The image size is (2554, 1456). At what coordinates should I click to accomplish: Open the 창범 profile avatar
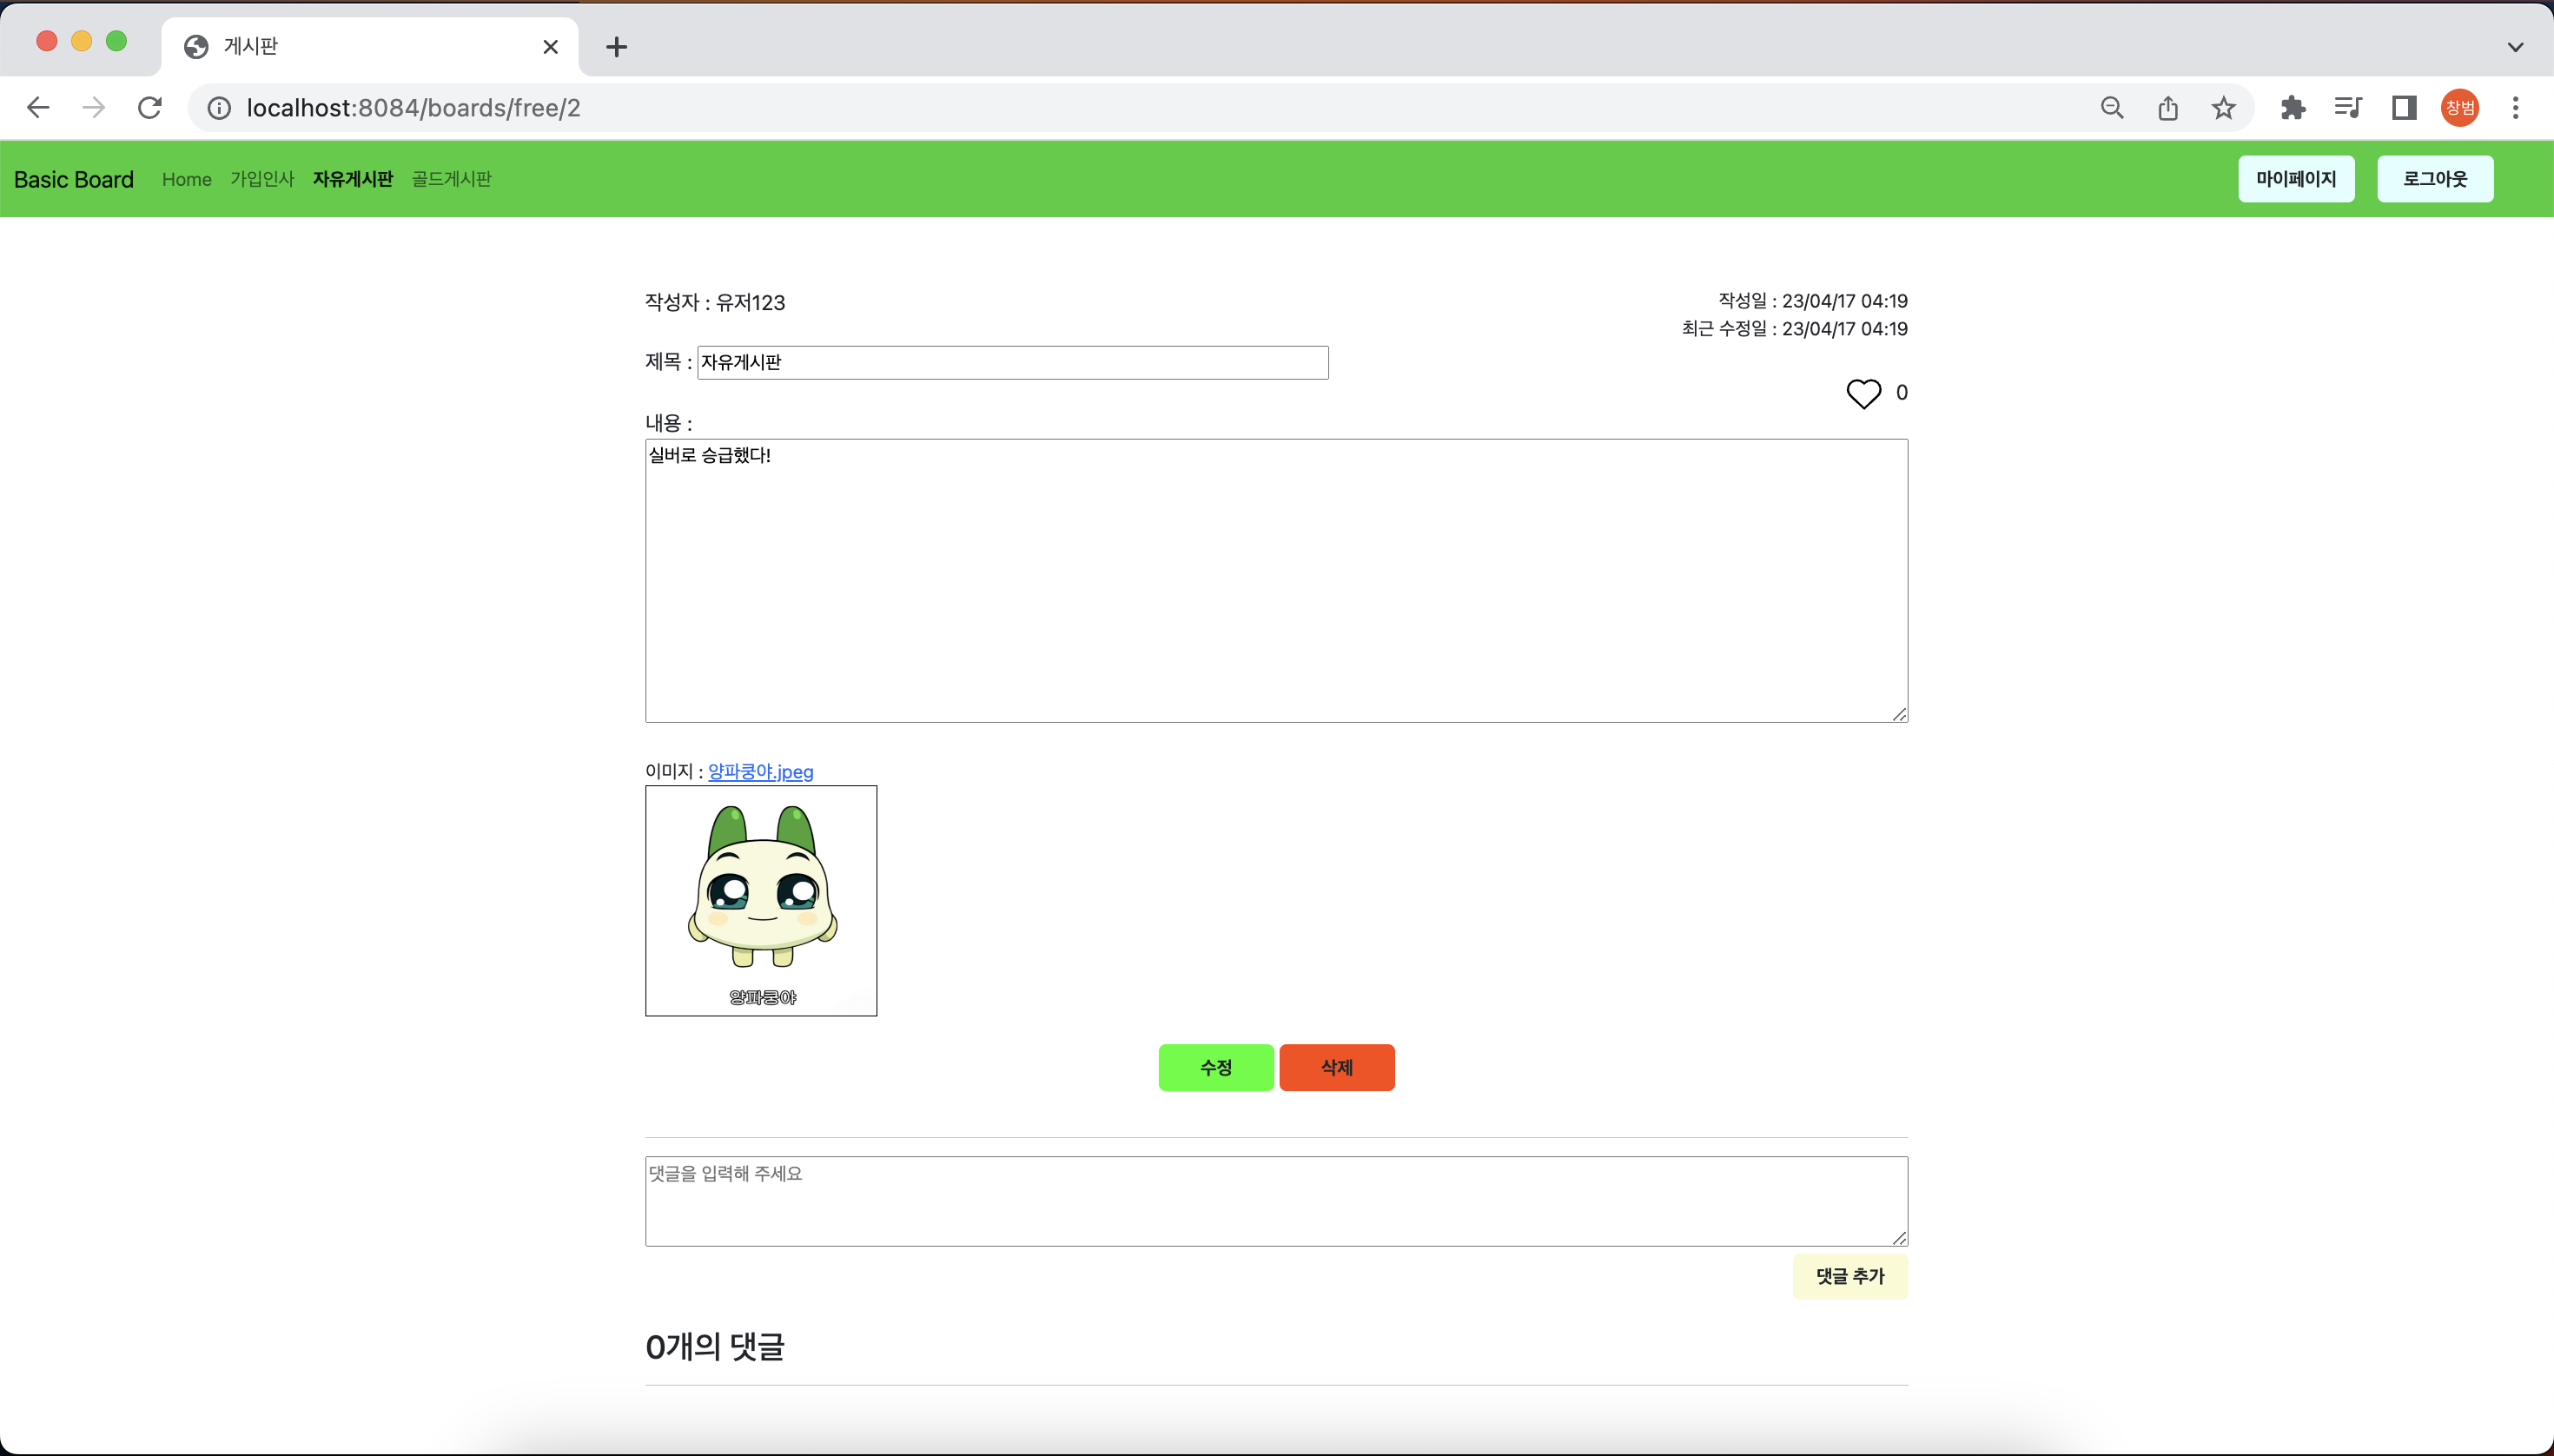[x=2459, y=108]
